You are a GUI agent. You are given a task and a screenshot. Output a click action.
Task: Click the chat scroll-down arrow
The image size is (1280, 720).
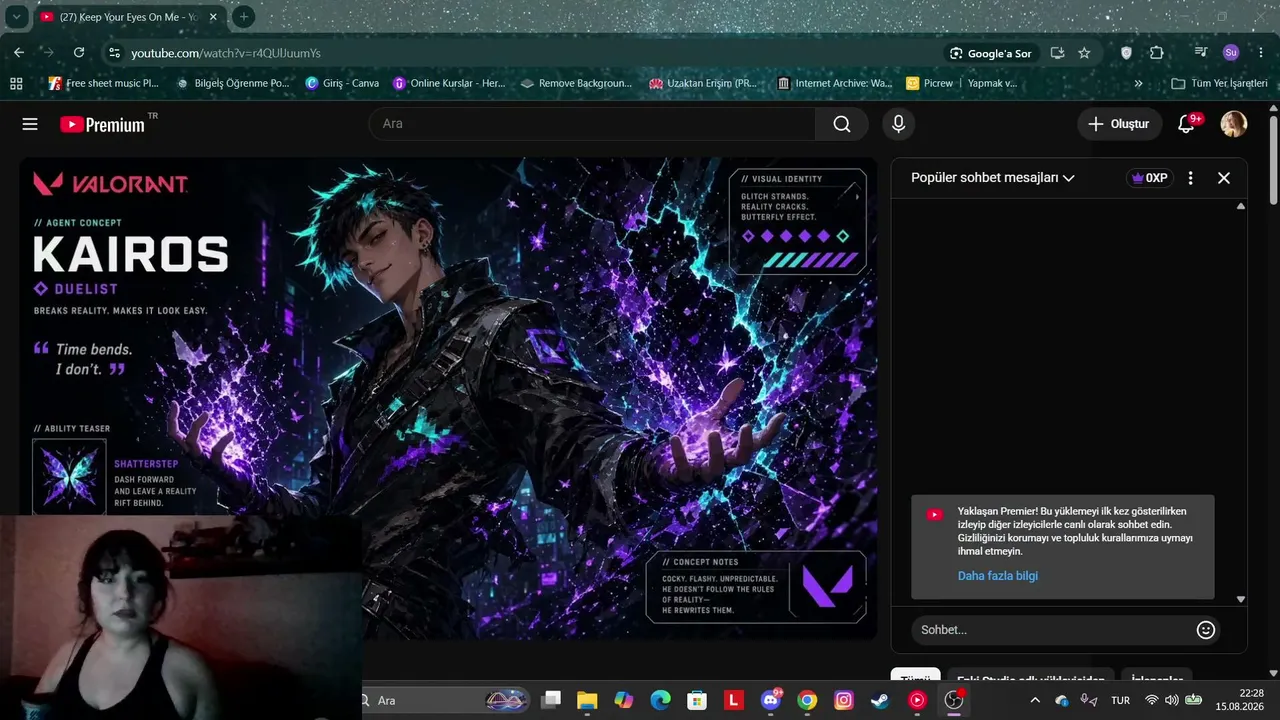1241,599
